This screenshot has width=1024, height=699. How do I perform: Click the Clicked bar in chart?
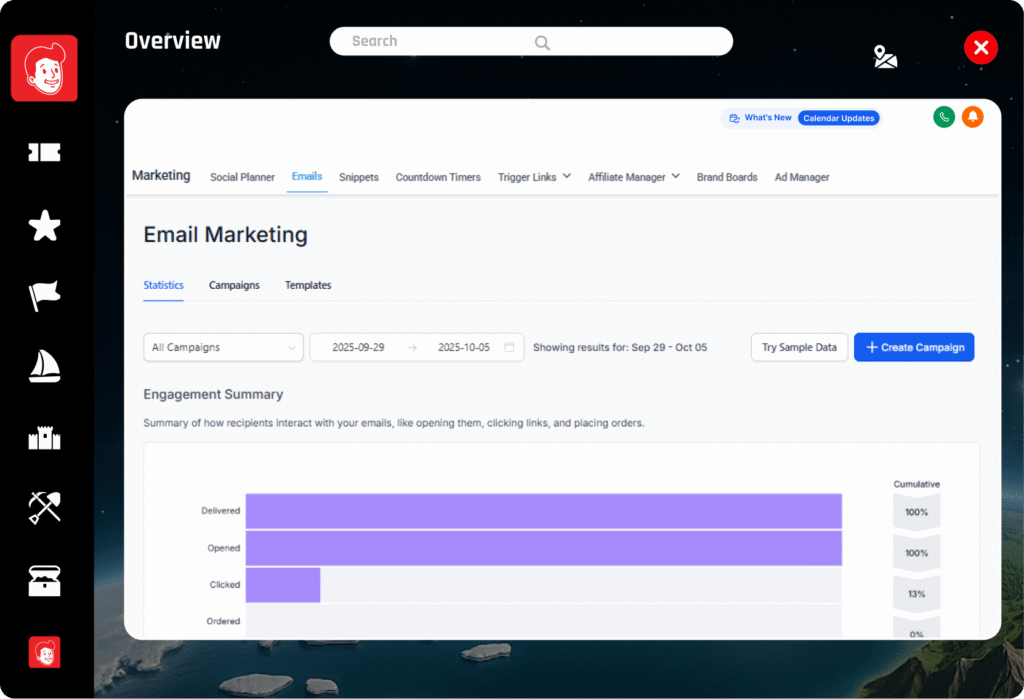tap(283, 585)
